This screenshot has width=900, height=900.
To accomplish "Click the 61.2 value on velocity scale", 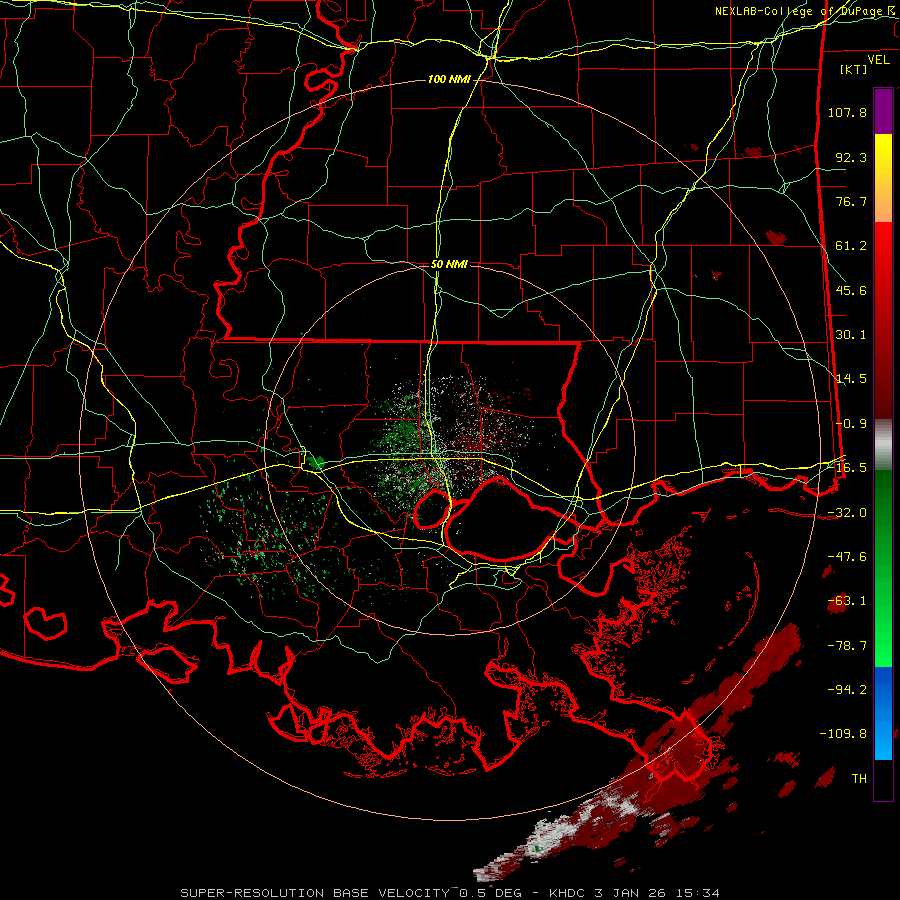I will pos(851,246).
